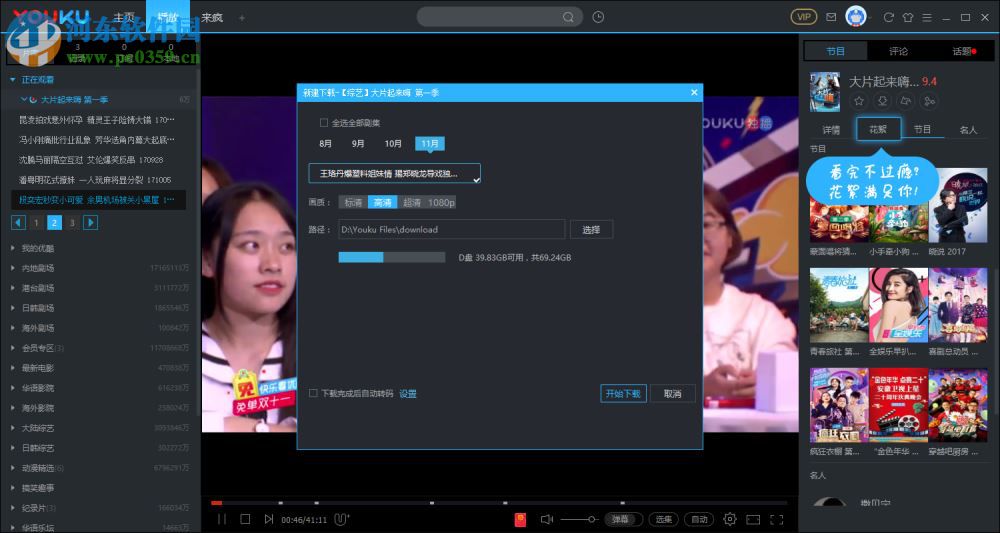Click the stop playback icon
Image resolution: width=1000 pixels, height=533 pixels.
coord(245,519)
